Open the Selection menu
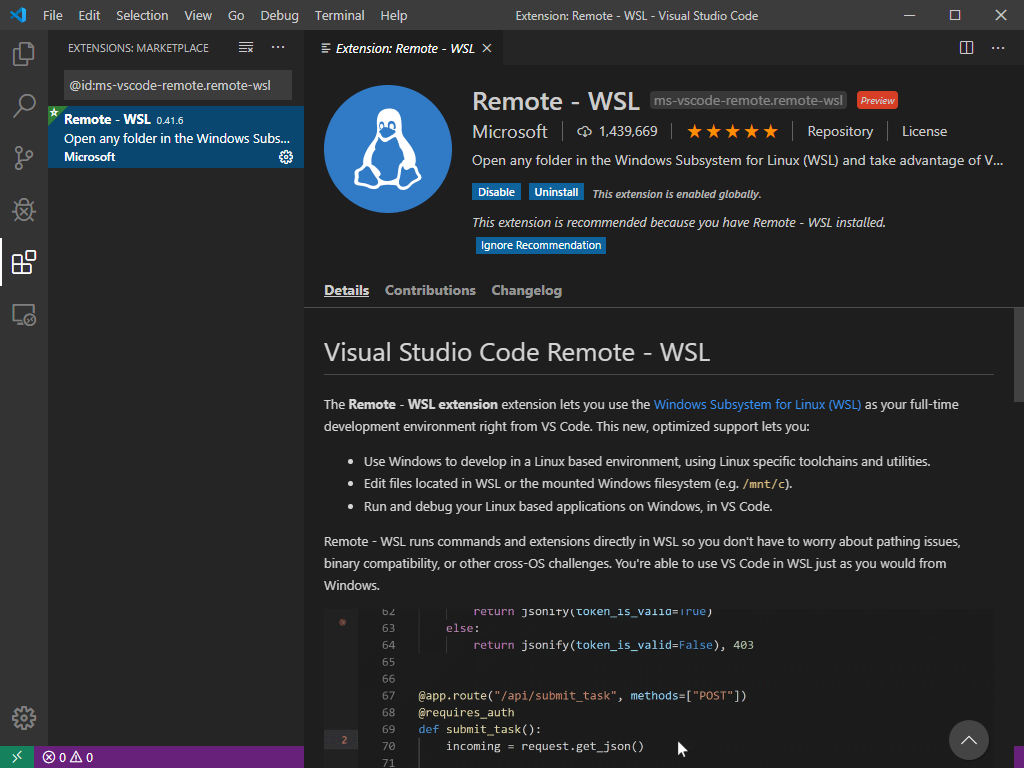Image resolution: width=1024 pixels, height=768 pixels. 142,15
